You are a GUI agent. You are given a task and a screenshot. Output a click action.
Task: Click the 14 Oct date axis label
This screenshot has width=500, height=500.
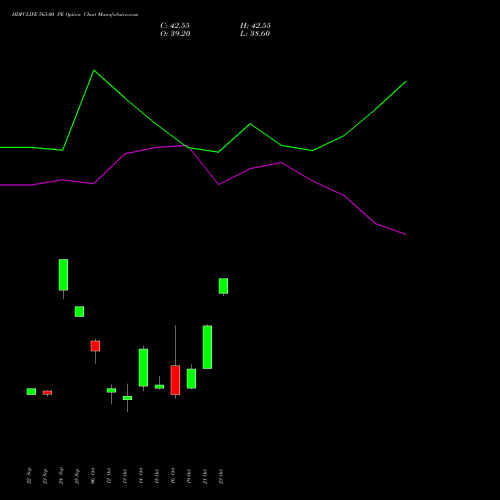click(141, 476)
